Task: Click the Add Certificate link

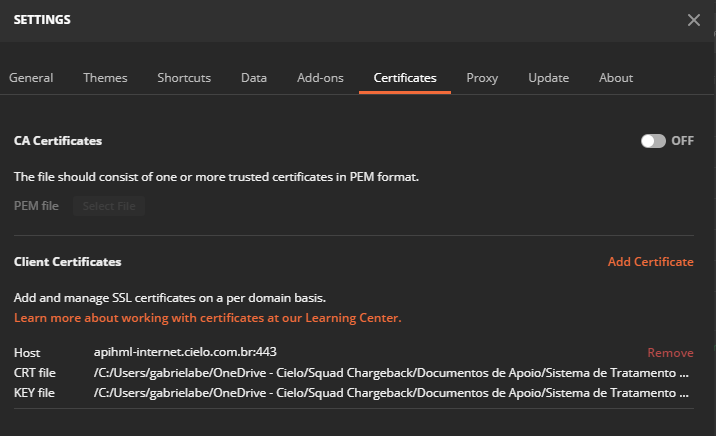Action: (x=650, y=262)
